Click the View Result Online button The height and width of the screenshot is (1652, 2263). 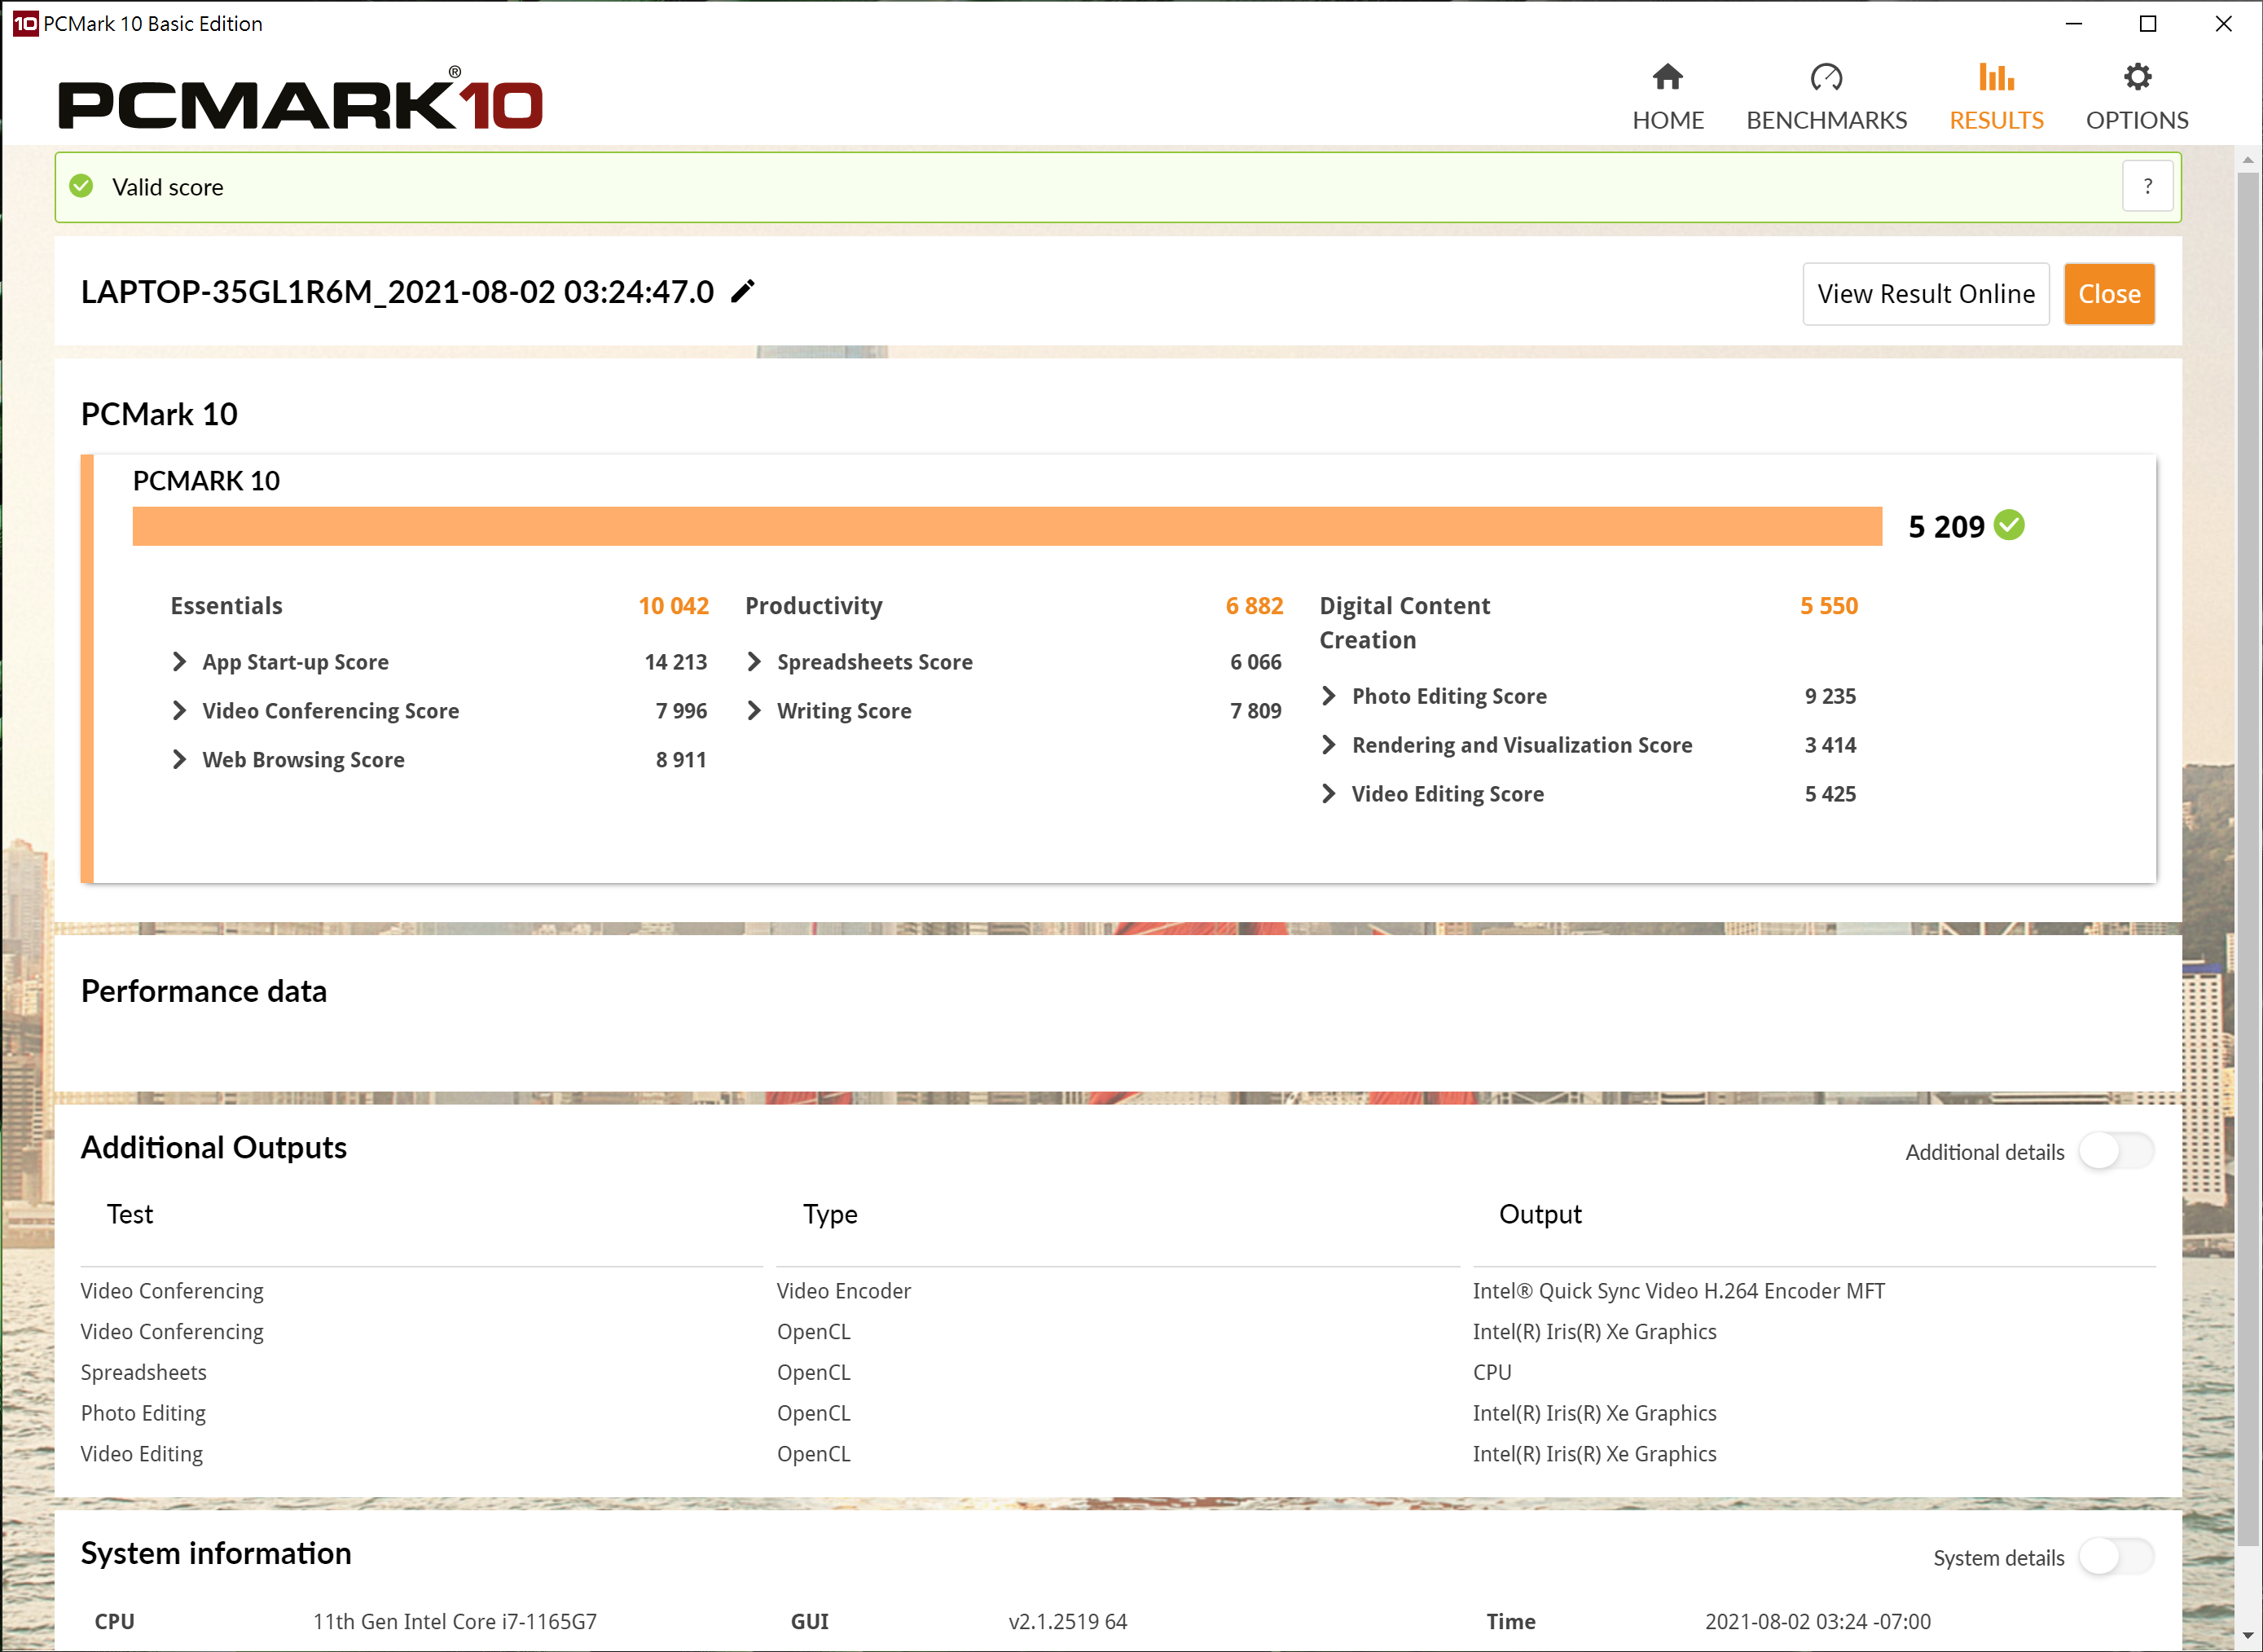[x=1925, y=294]
